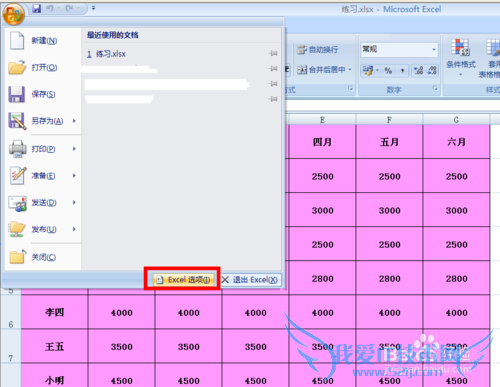Select the 小明 name cell
Image resolution: width=500 pixels, height=387 pixels.
pyautogui.click(x=55, y=376)
